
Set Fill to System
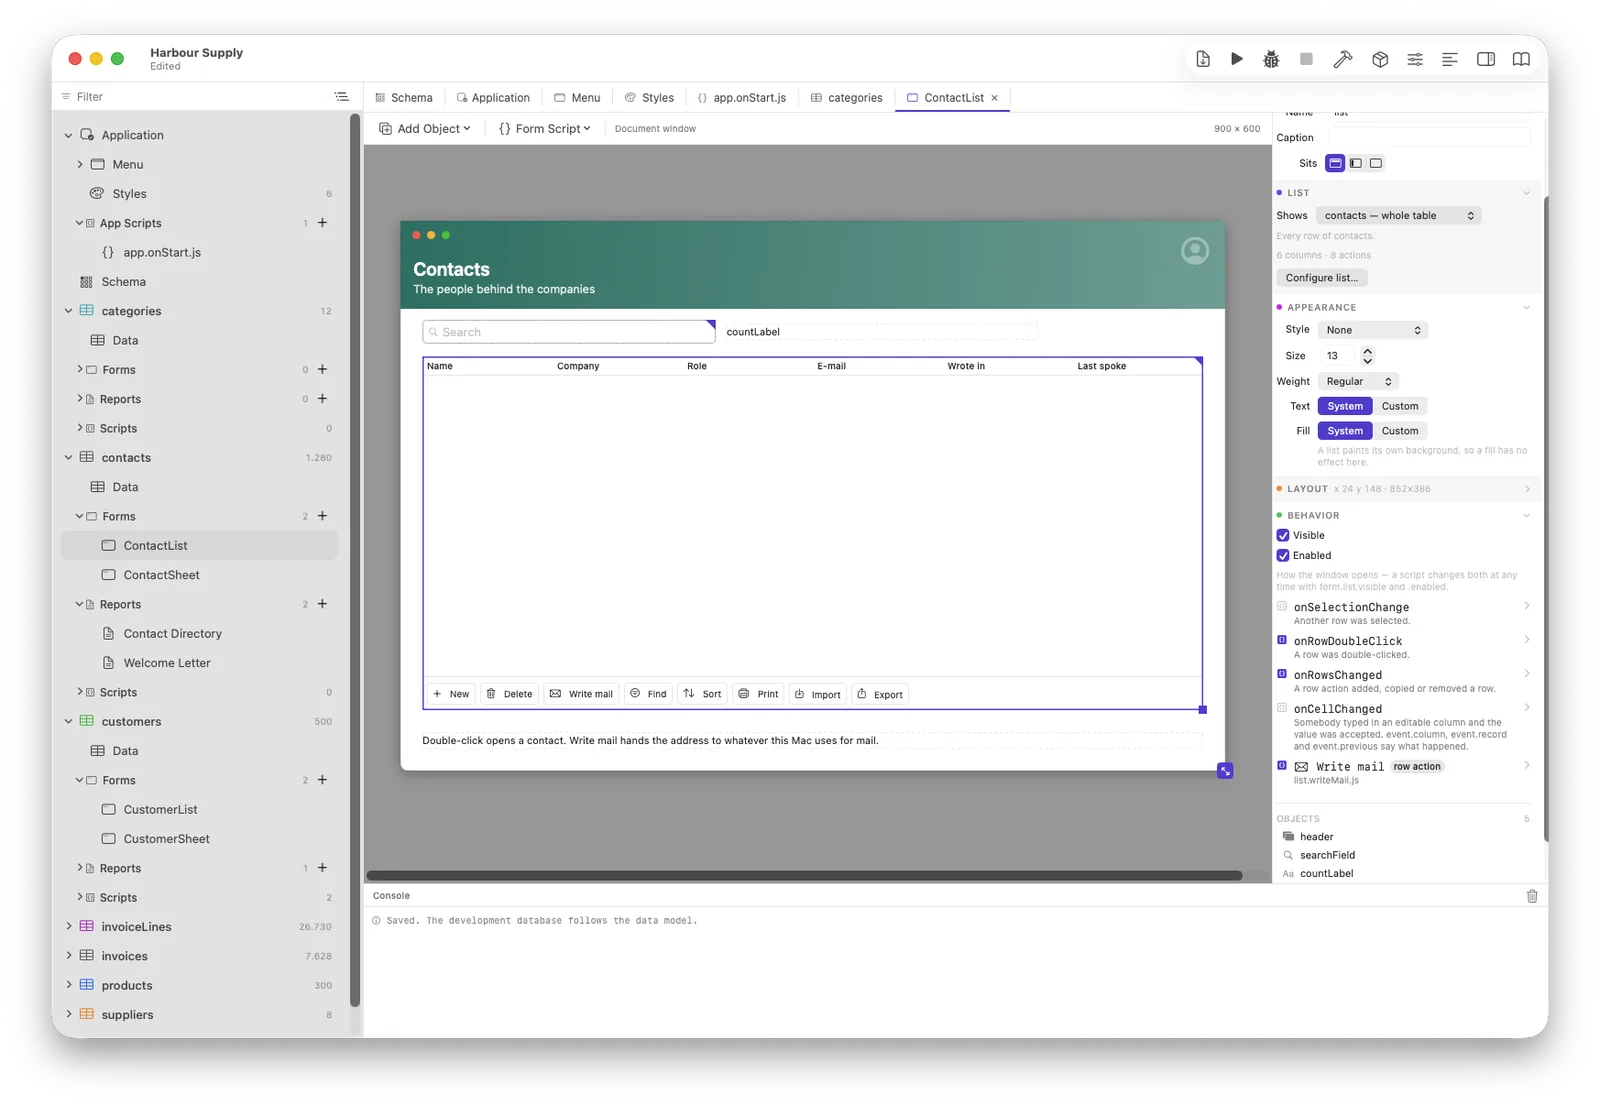tap(1345, 431)
